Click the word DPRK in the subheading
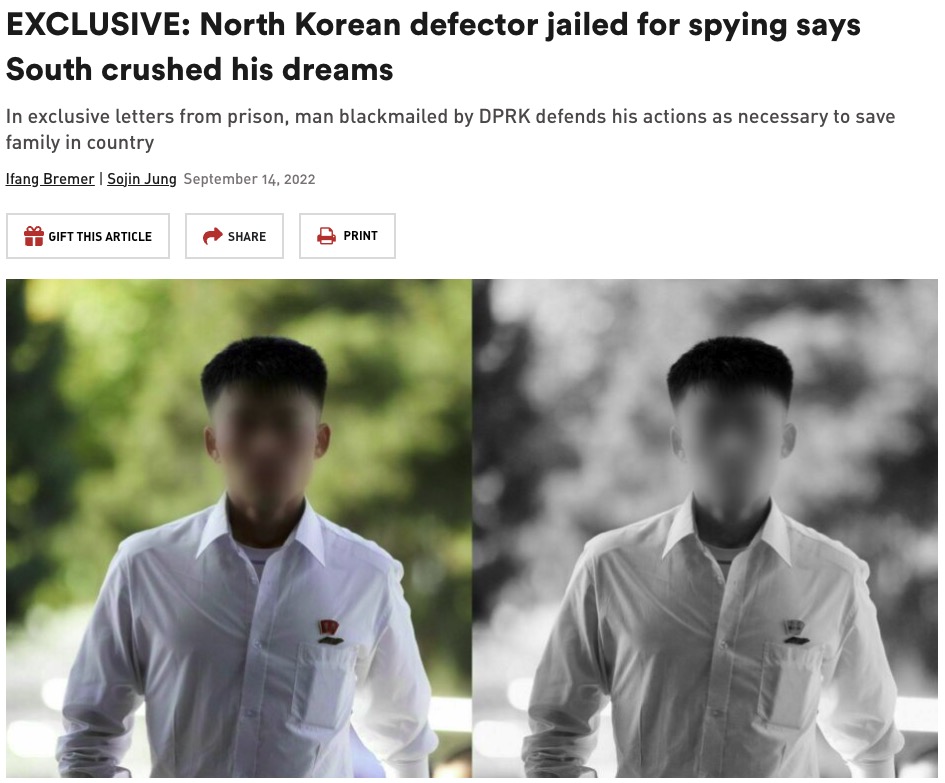Image resolution: width=945 pixels, height=783 pixels. tap(504, 116)
